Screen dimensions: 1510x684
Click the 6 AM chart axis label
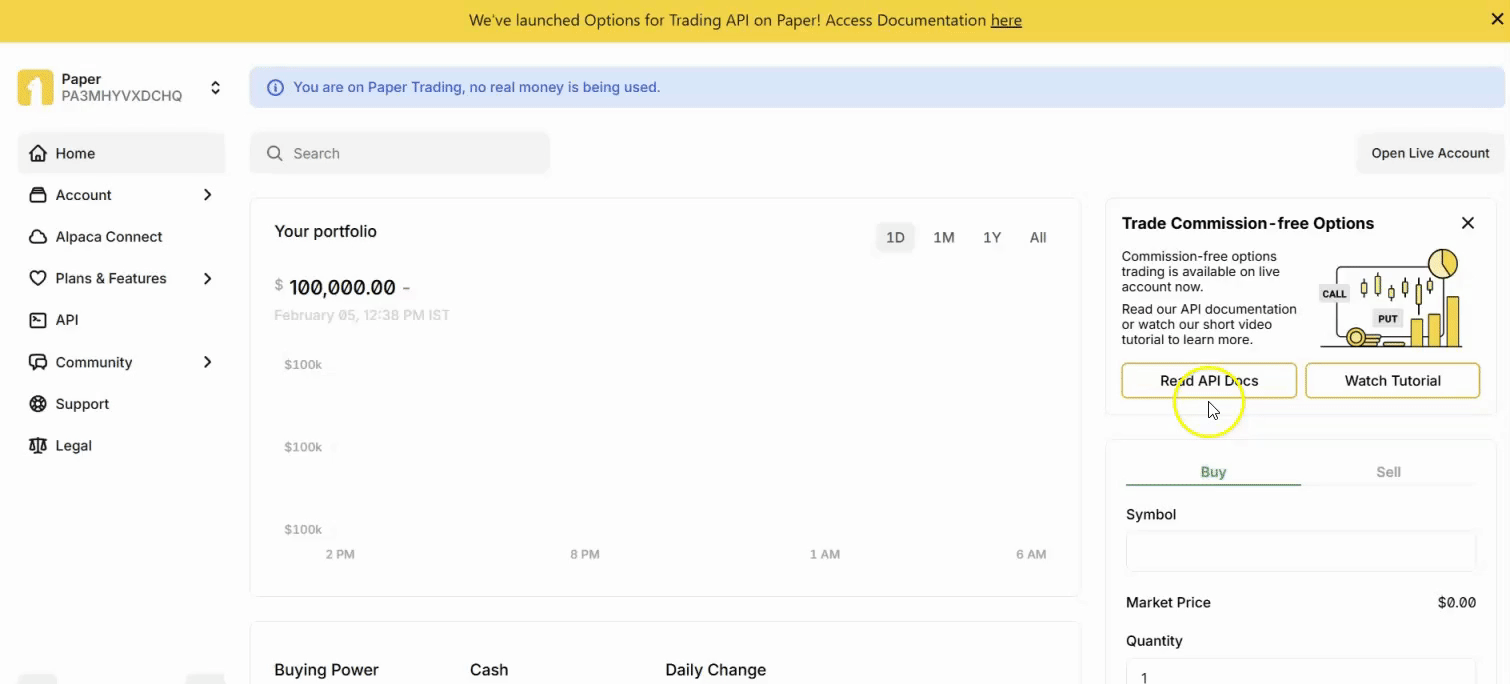[1031, 554]
